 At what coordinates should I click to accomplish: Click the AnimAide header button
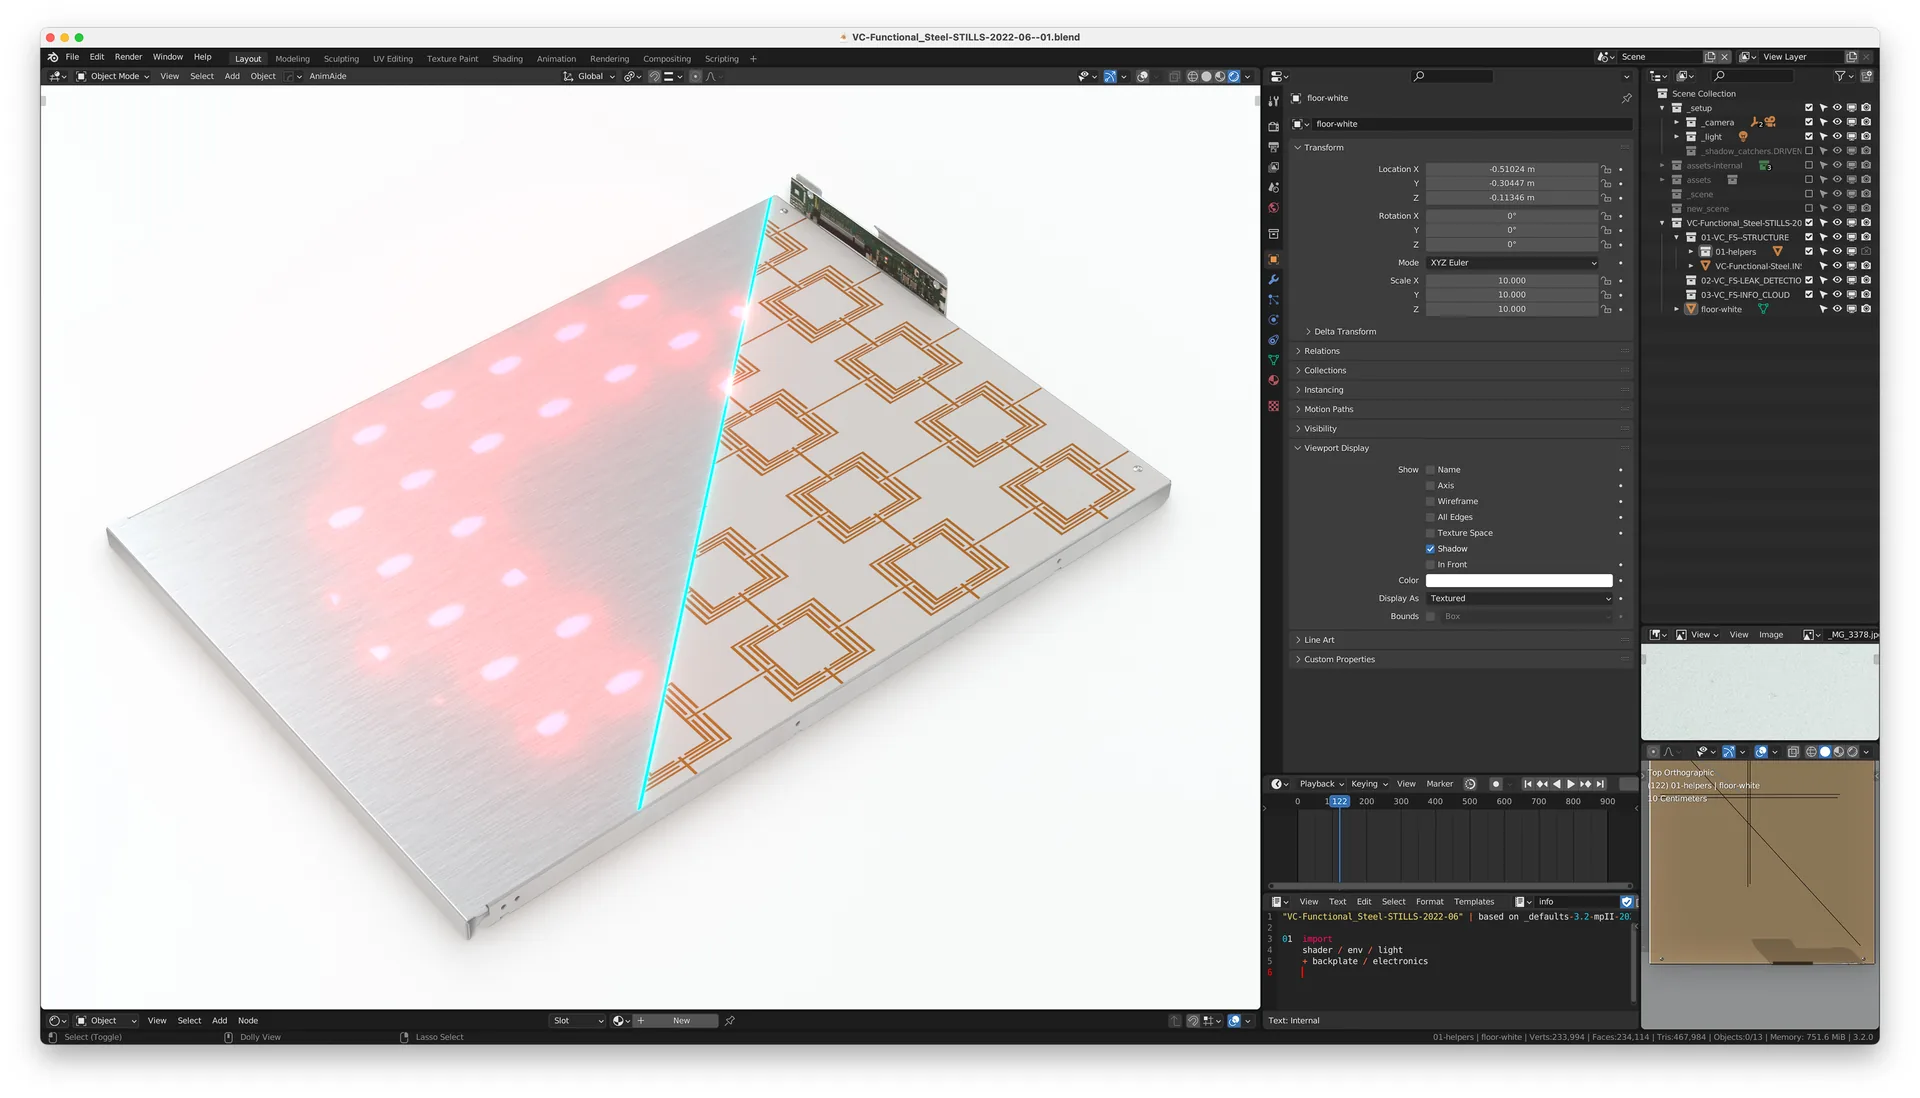click(x=328, y=76)
